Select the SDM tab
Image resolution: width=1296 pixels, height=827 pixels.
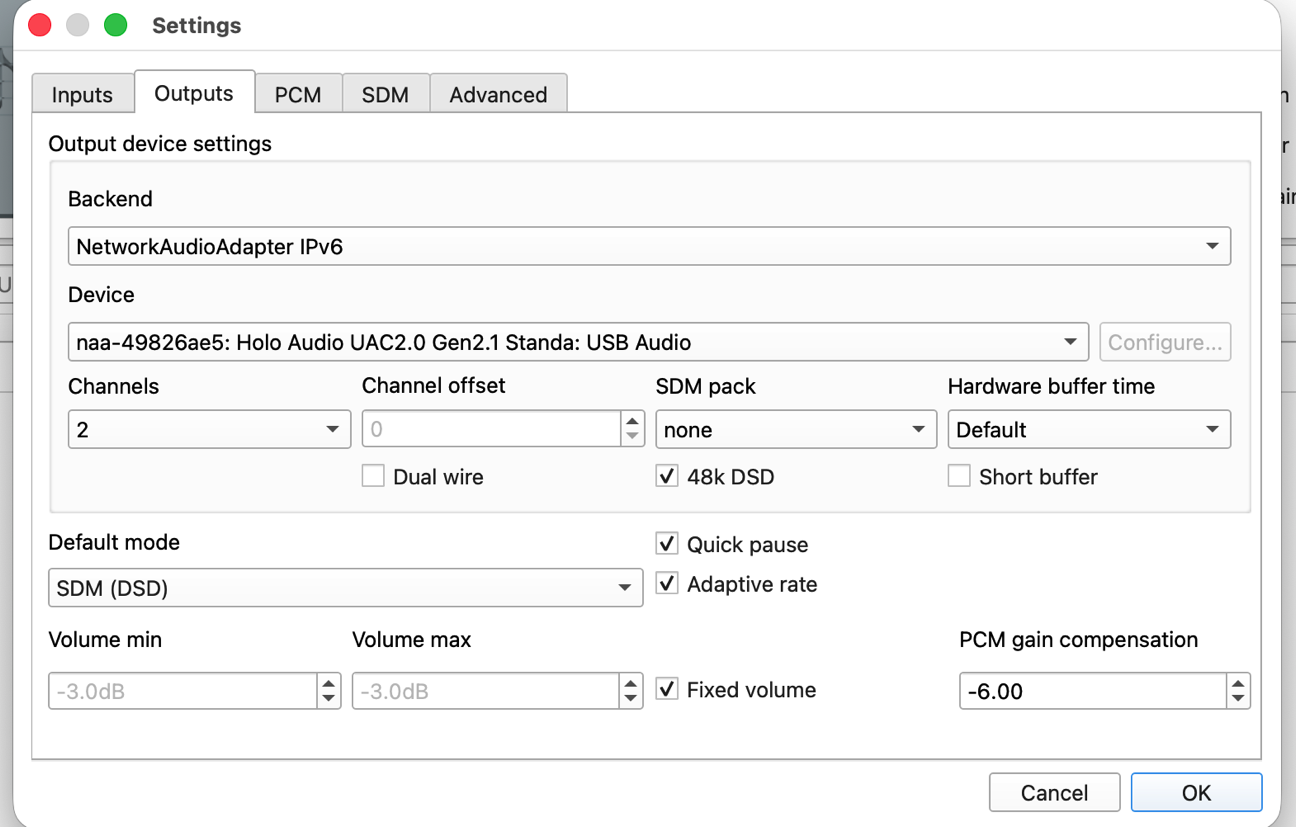tap(385, 95)
